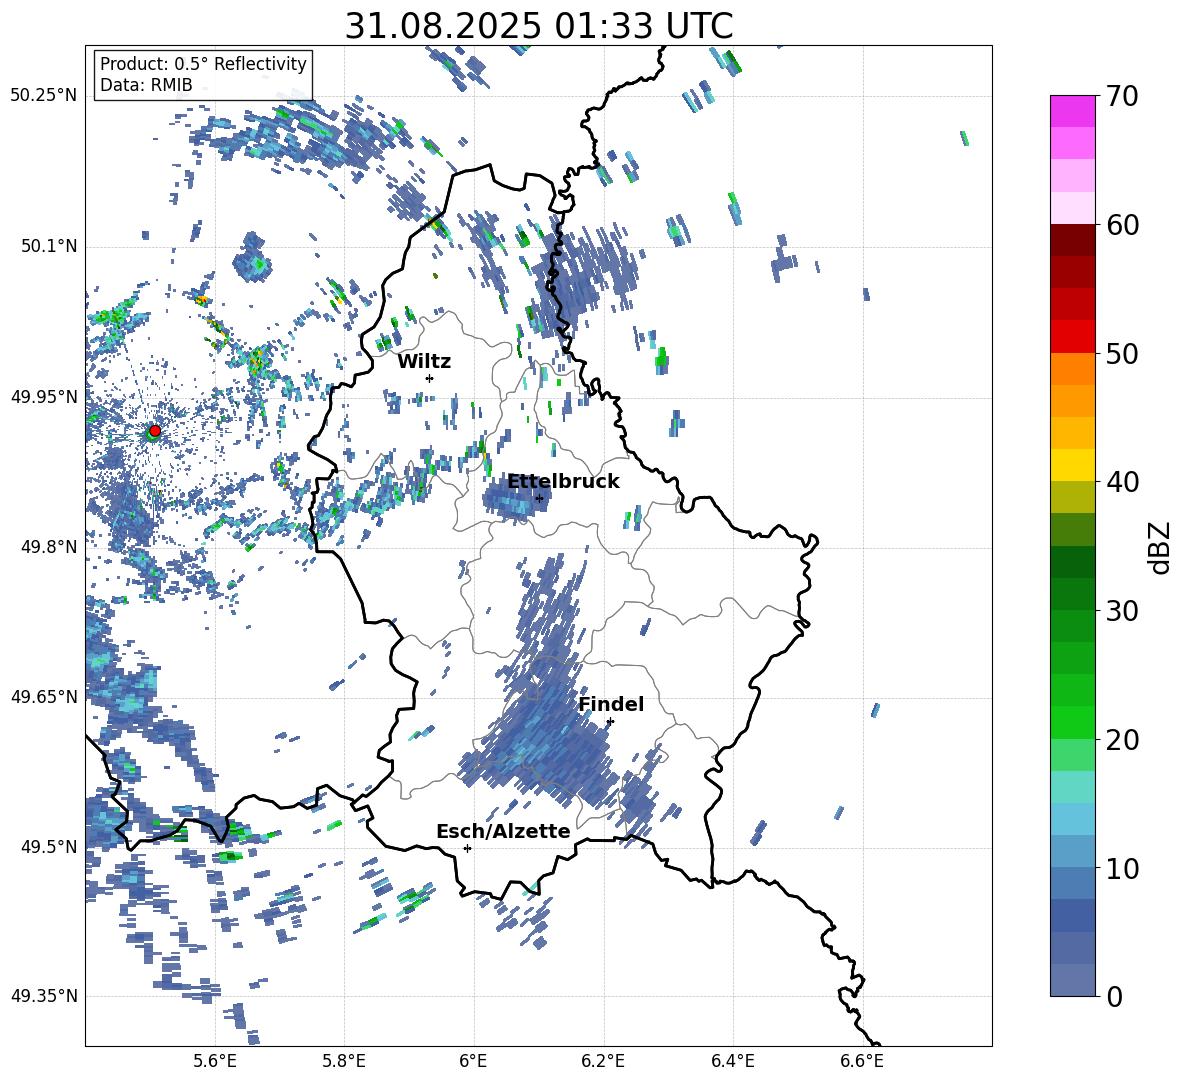Click the colorbar tick value 0
The image size is (1184, 1081).
tap(1114, 996)
